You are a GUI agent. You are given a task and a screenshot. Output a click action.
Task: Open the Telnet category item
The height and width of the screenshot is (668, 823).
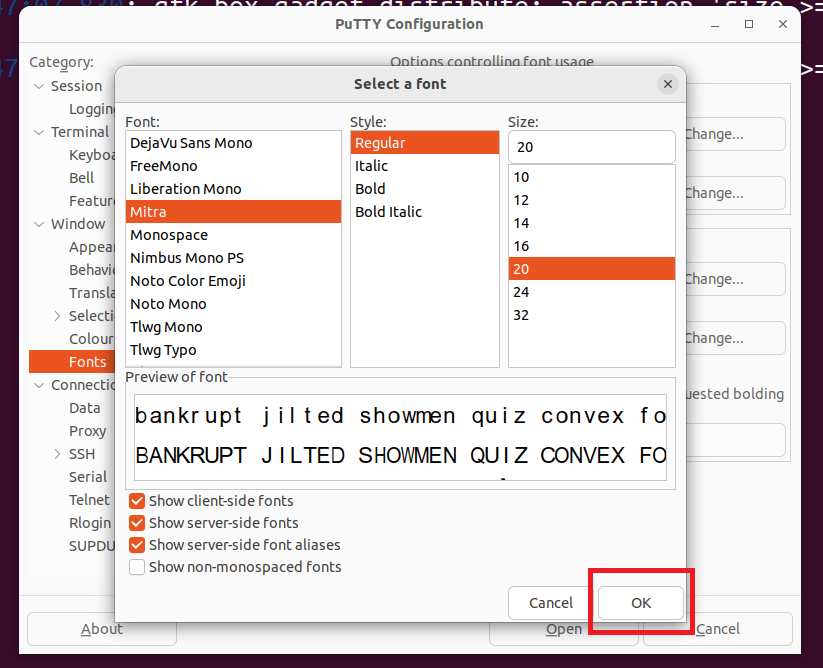[89, 500]
